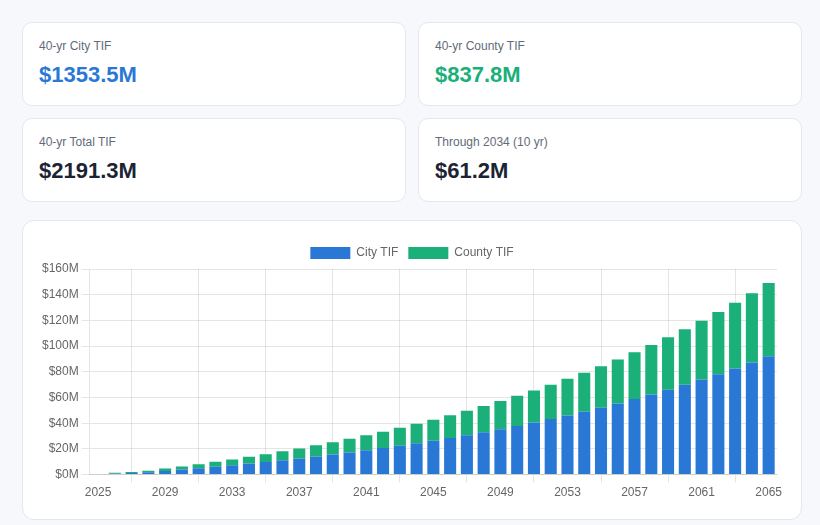
Task: Click the 40-yr County TIF card title
Action: coord(480,46)
